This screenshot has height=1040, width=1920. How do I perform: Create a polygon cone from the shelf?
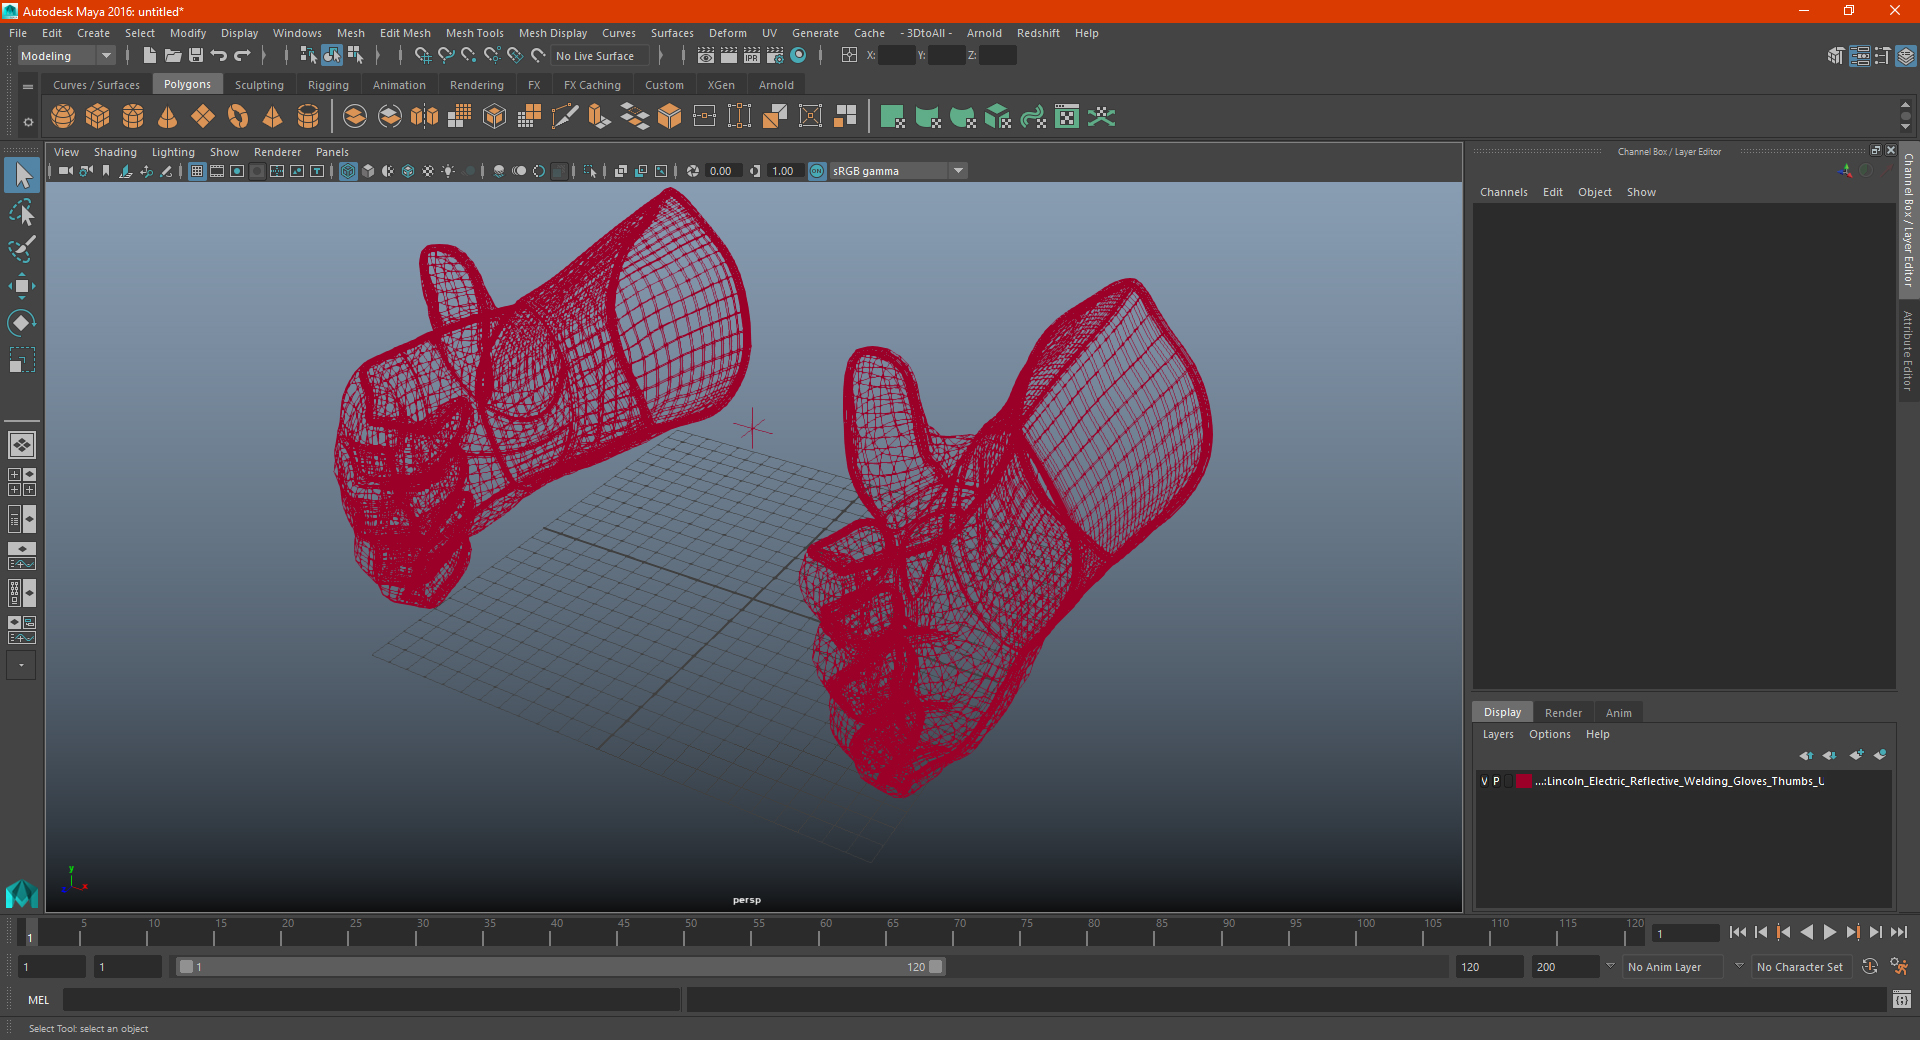(168, 117)
